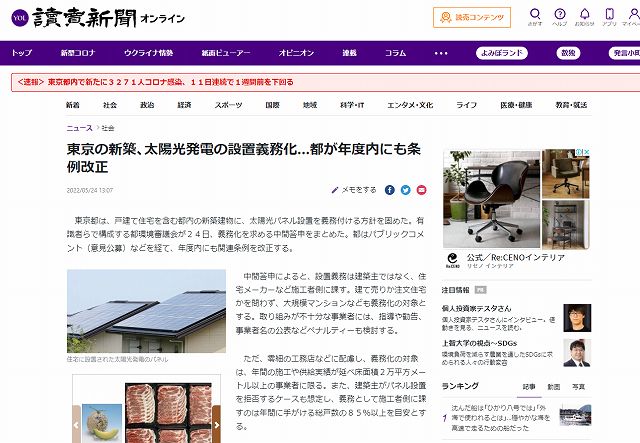Image resolution: width=640 pixels, height=443 pixels.
Task: Click the よみぽランド pill button
Action: (502, 53)
